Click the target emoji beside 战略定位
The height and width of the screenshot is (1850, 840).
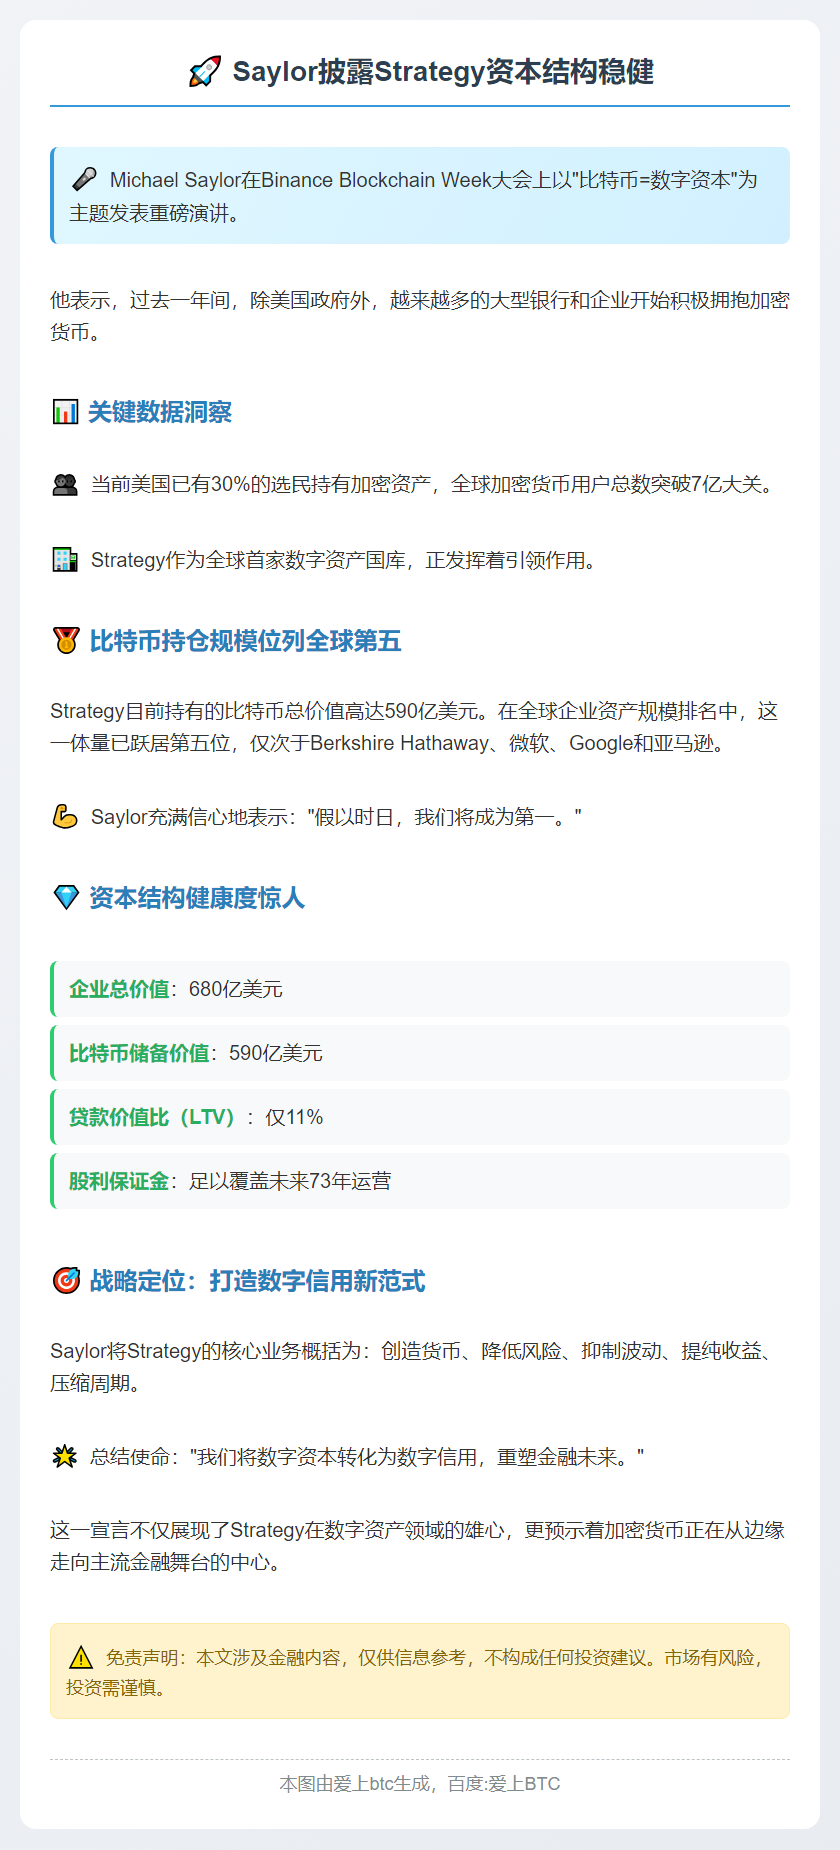coord(66,1280)
